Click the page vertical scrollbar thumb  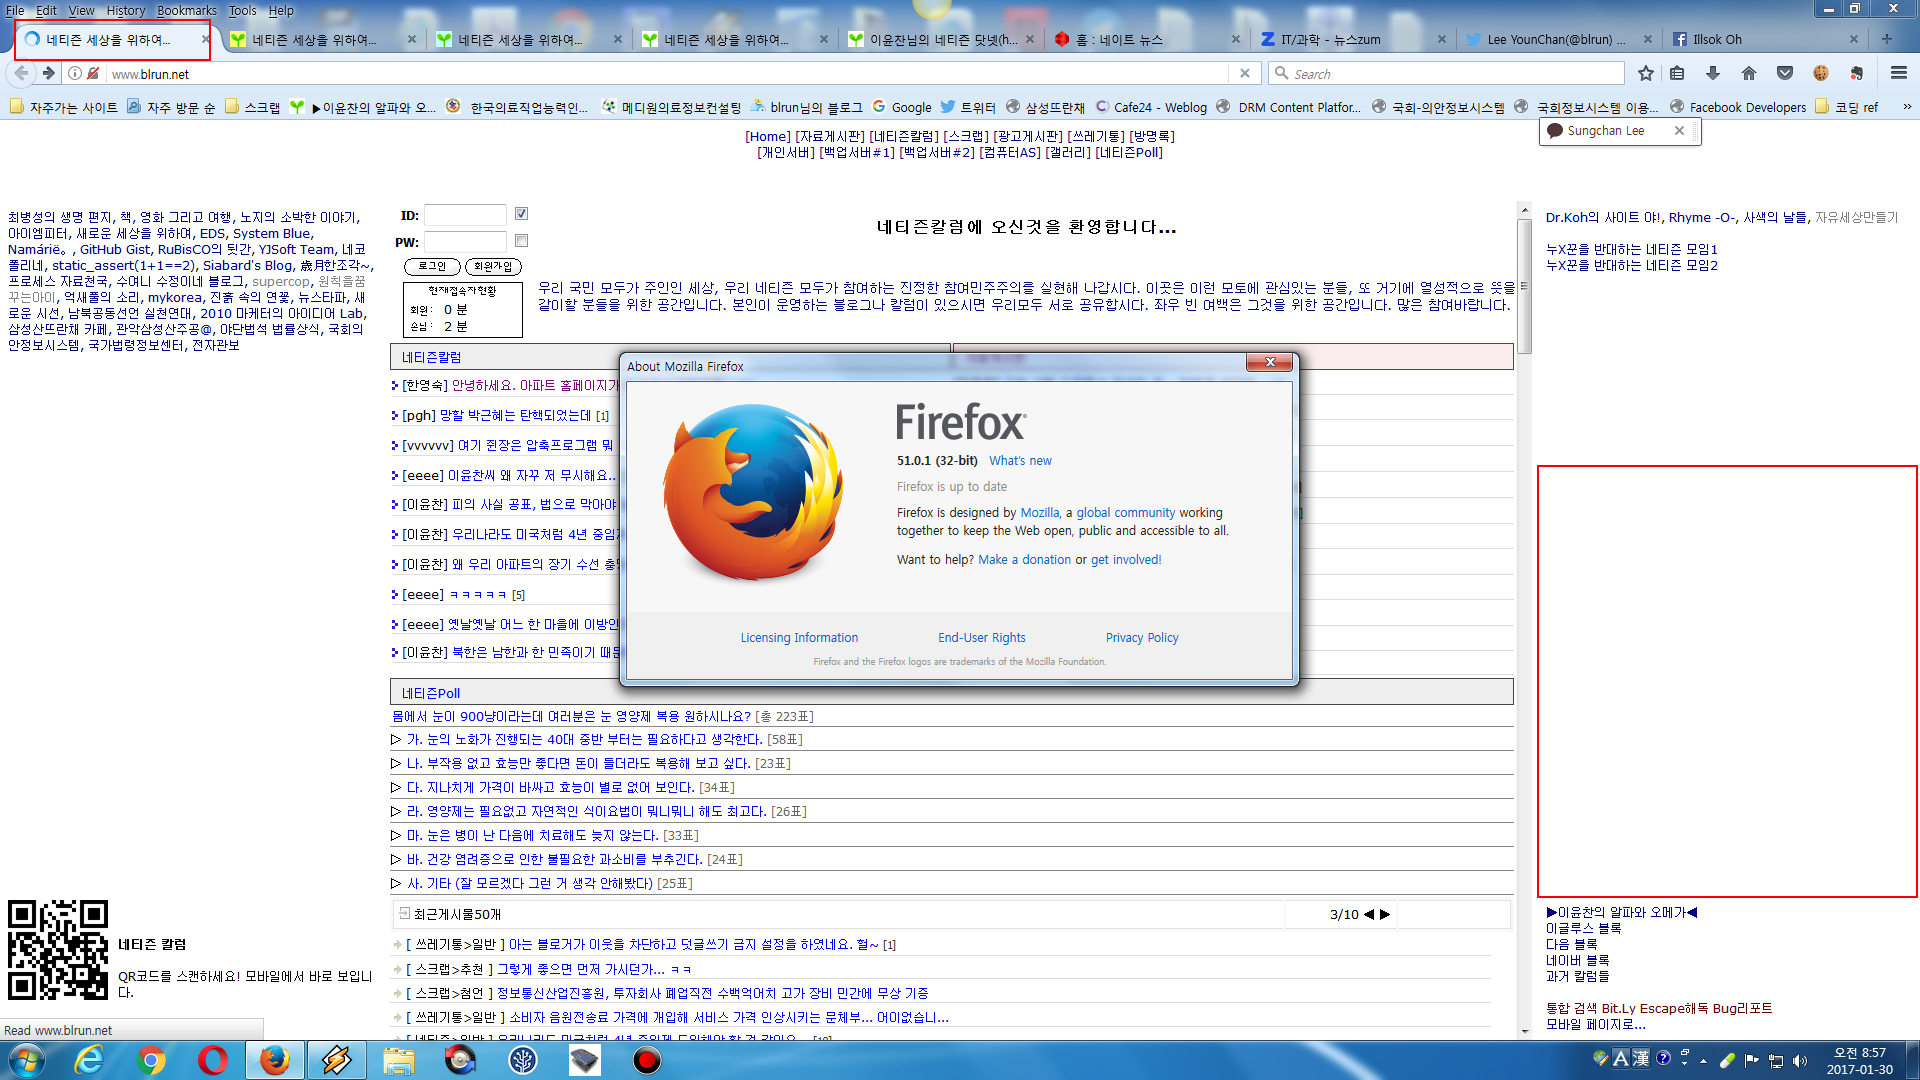(1524, 286)
